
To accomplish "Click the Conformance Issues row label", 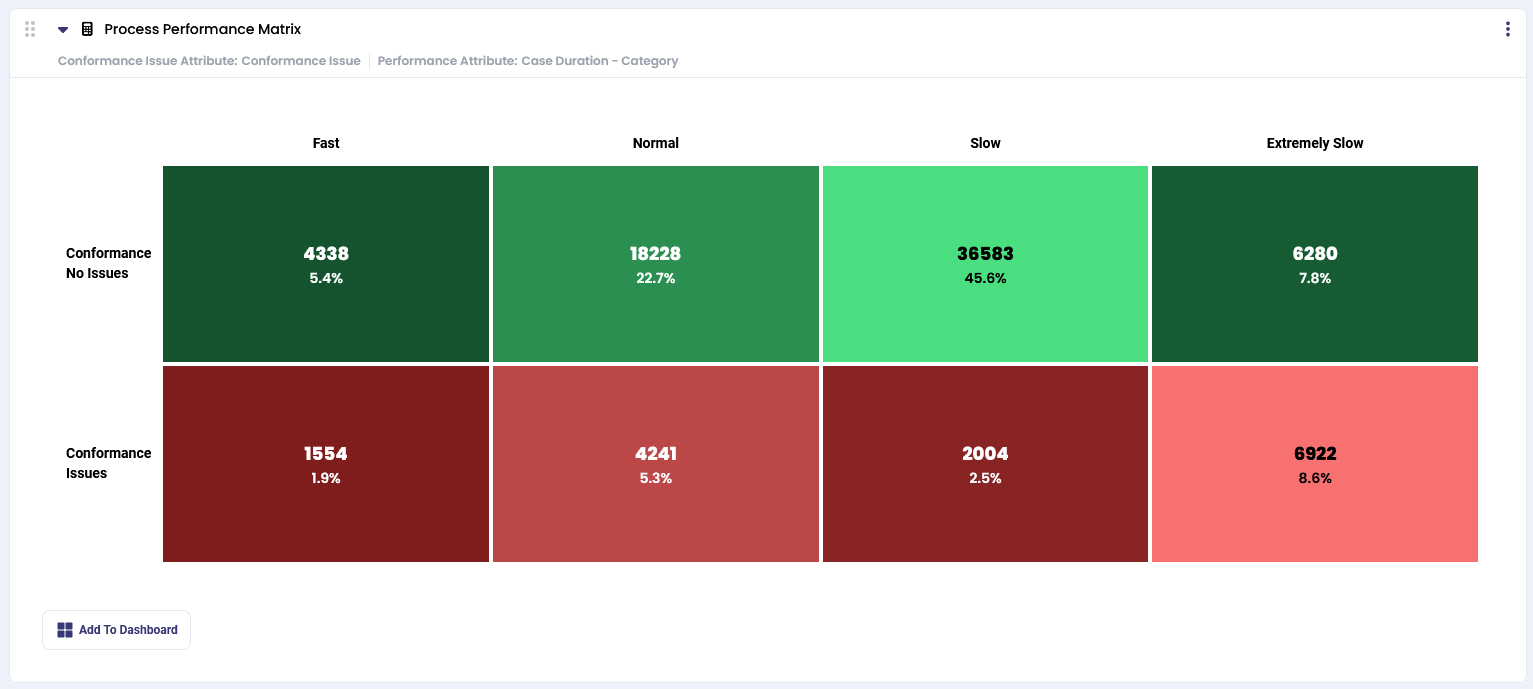I will click(108, 463).
